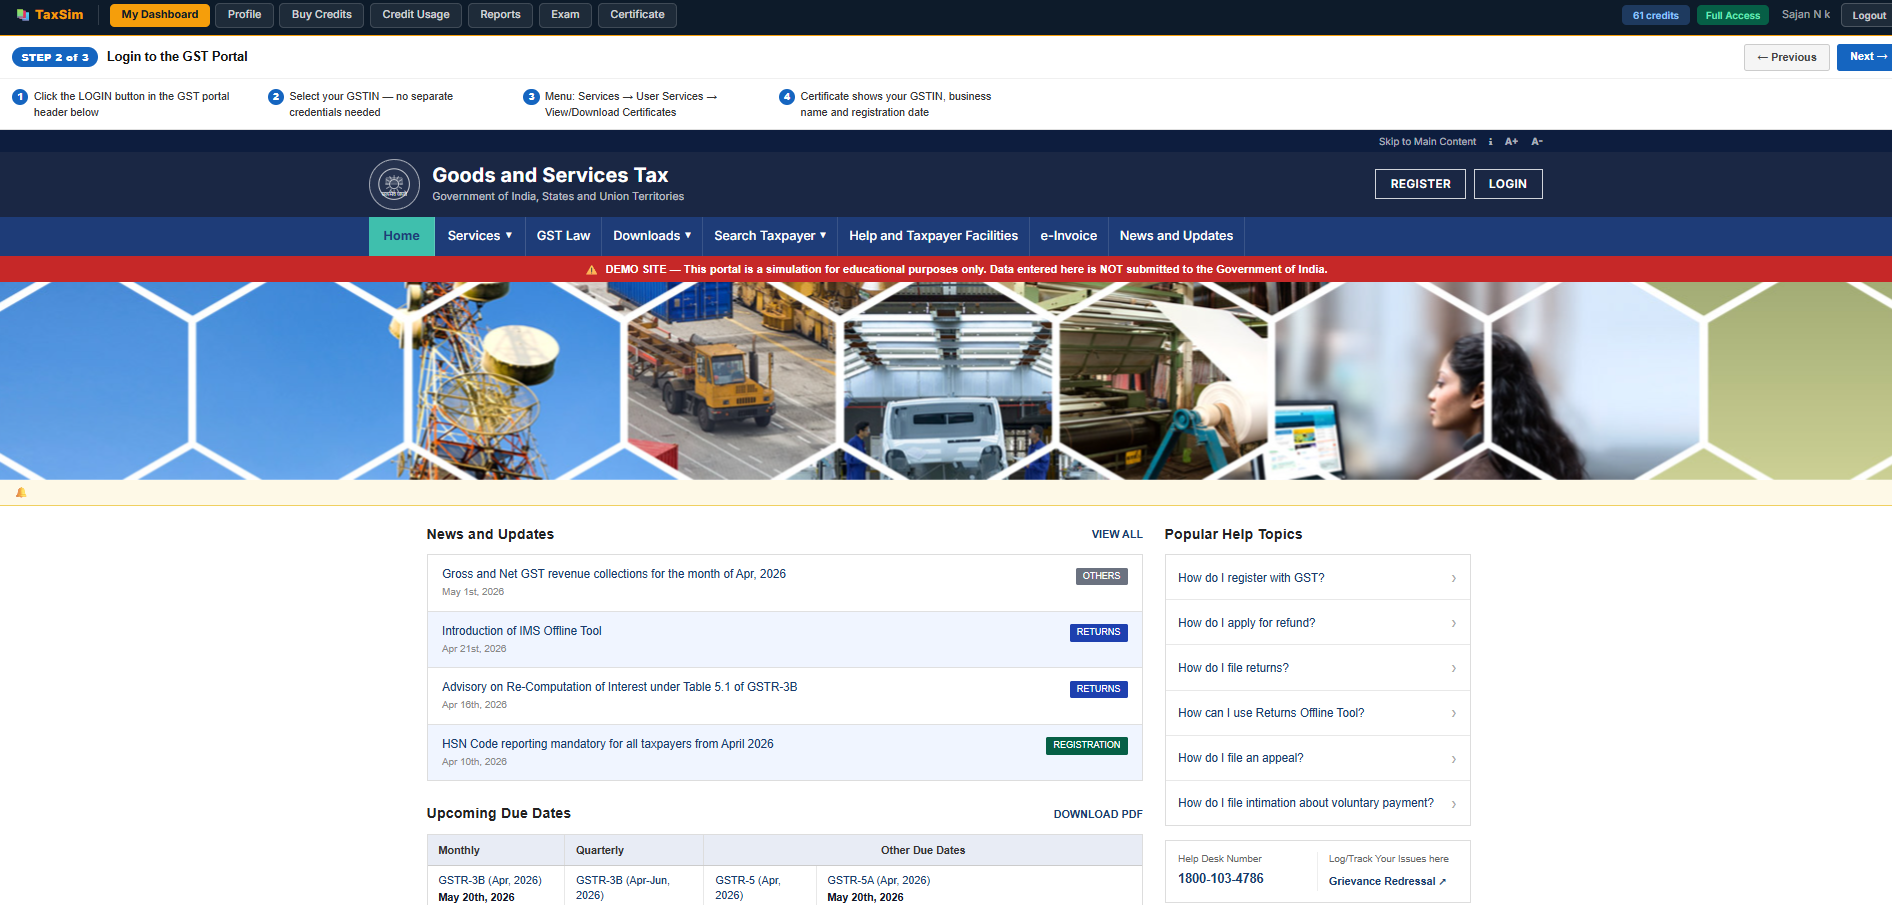The width and height of the screenshot is (1892, 905).
Task: Click the chevron on Returns Offline Tool topic
Action: point(1453,713)
